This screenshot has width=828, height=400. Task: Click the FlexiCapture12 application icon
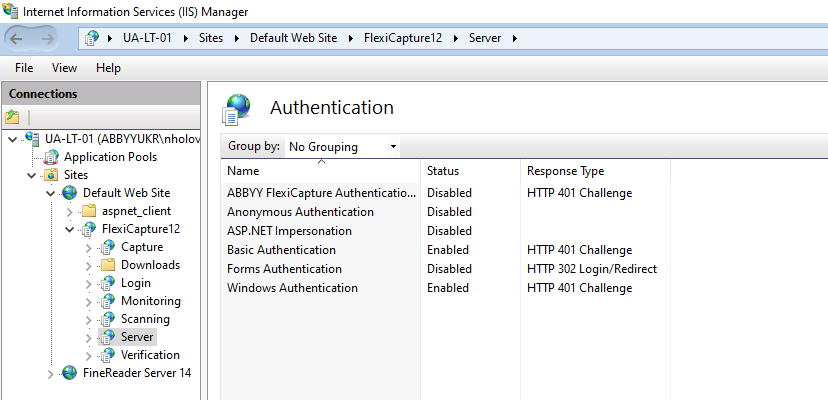89,229
